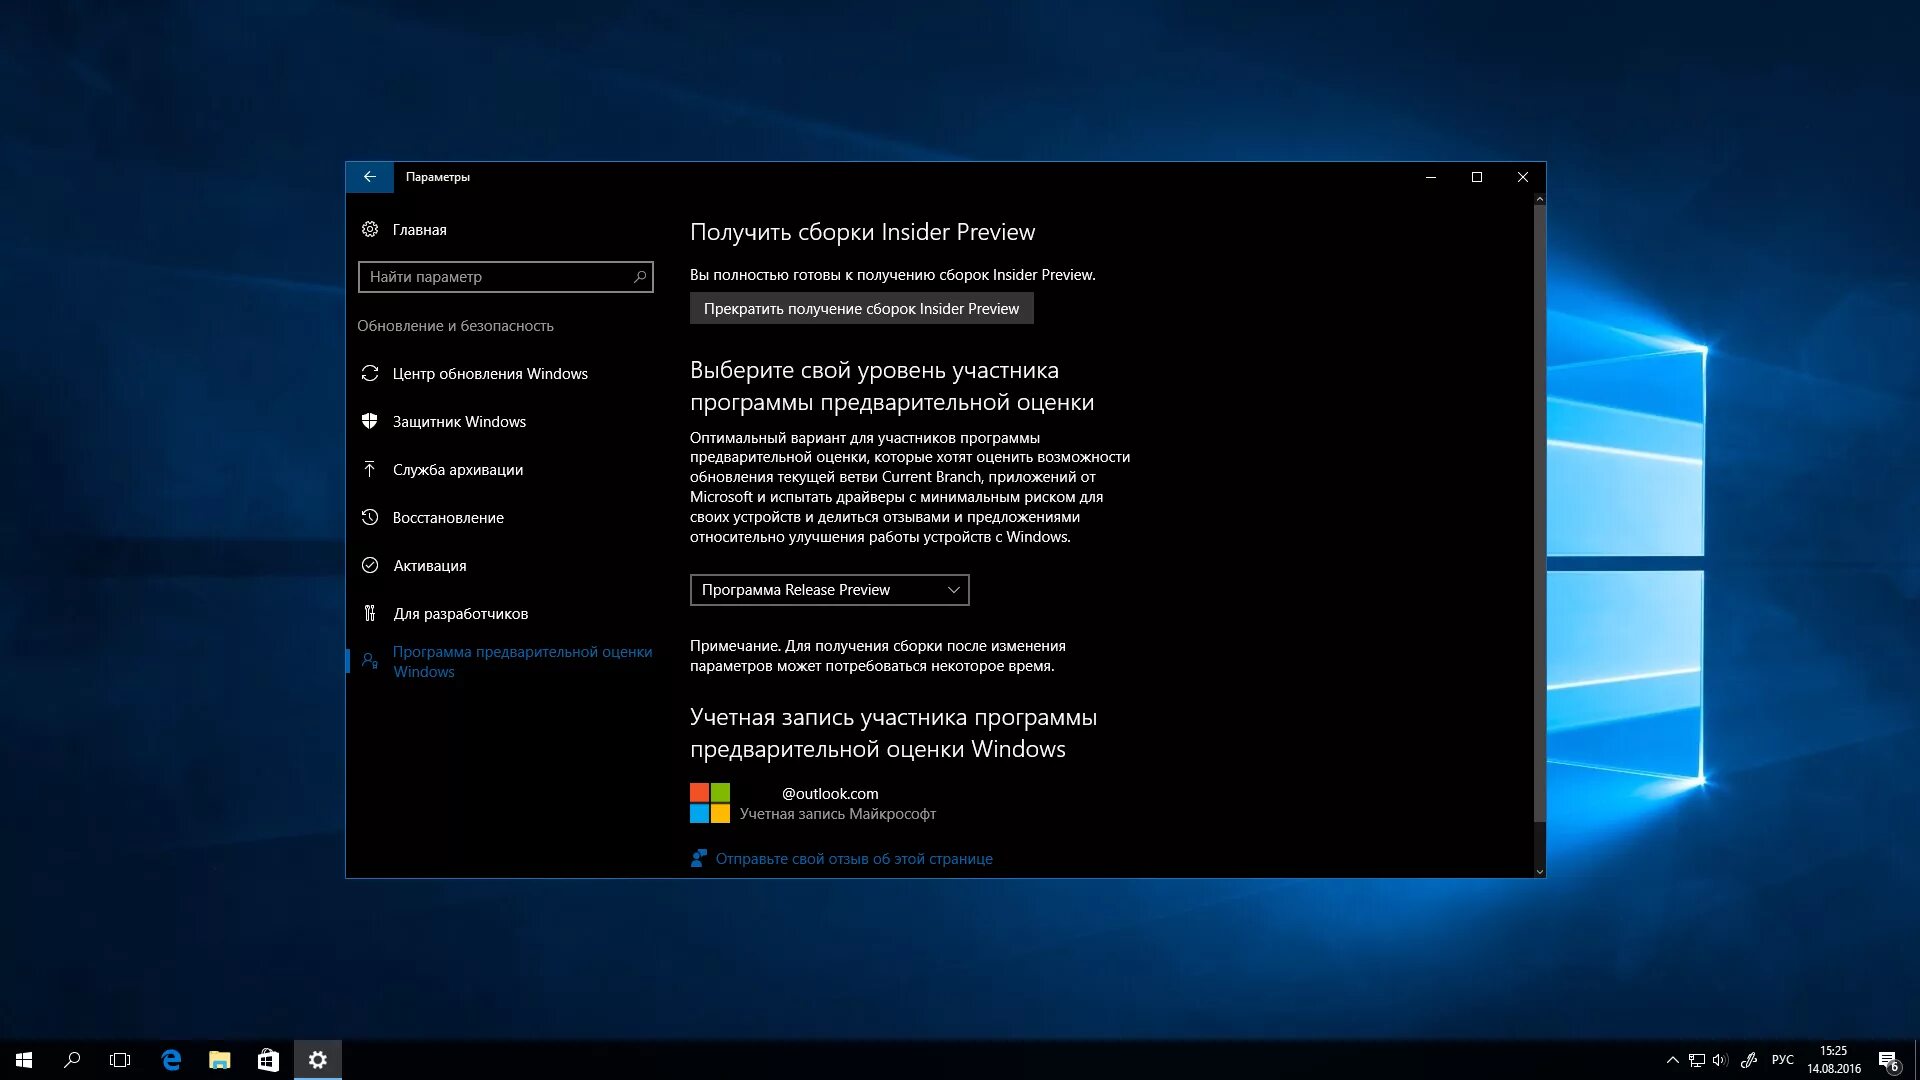Image resolution: width=1920 pixels, height=1080 pixels.
Task: Click the volume speaker icon in tray
Action: pyautogui.click(x=1720, y=1060)
